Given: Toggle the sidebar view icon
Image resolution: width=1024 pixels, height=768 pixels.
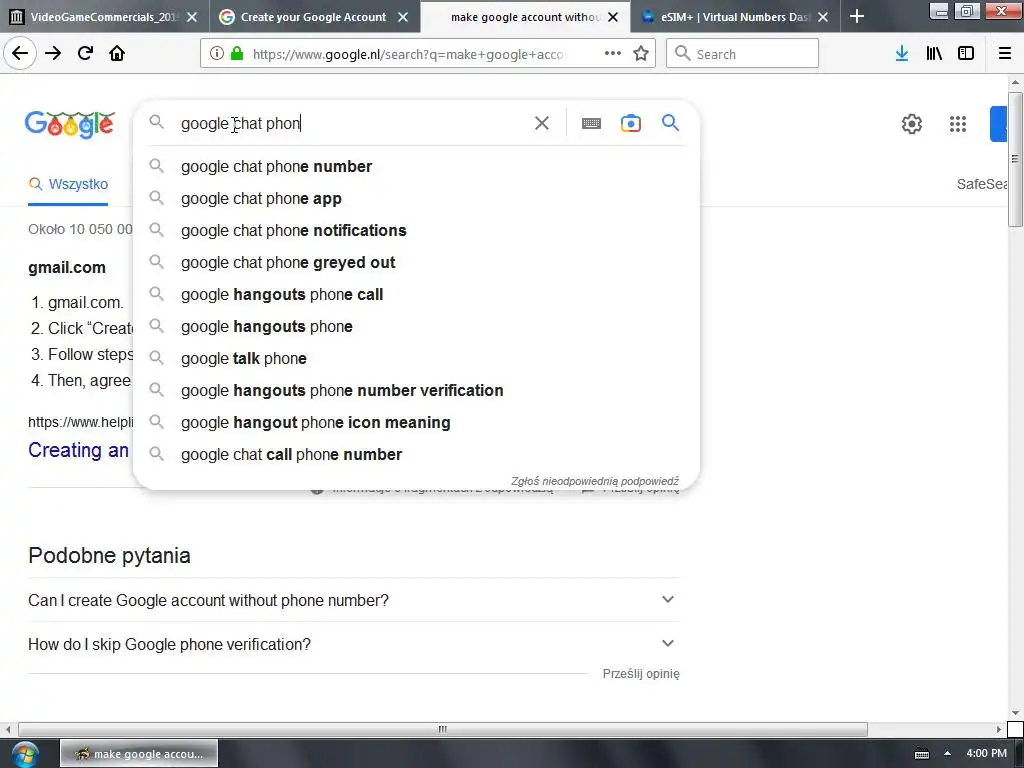Looking at the screenshot, I should coord(966,54).
